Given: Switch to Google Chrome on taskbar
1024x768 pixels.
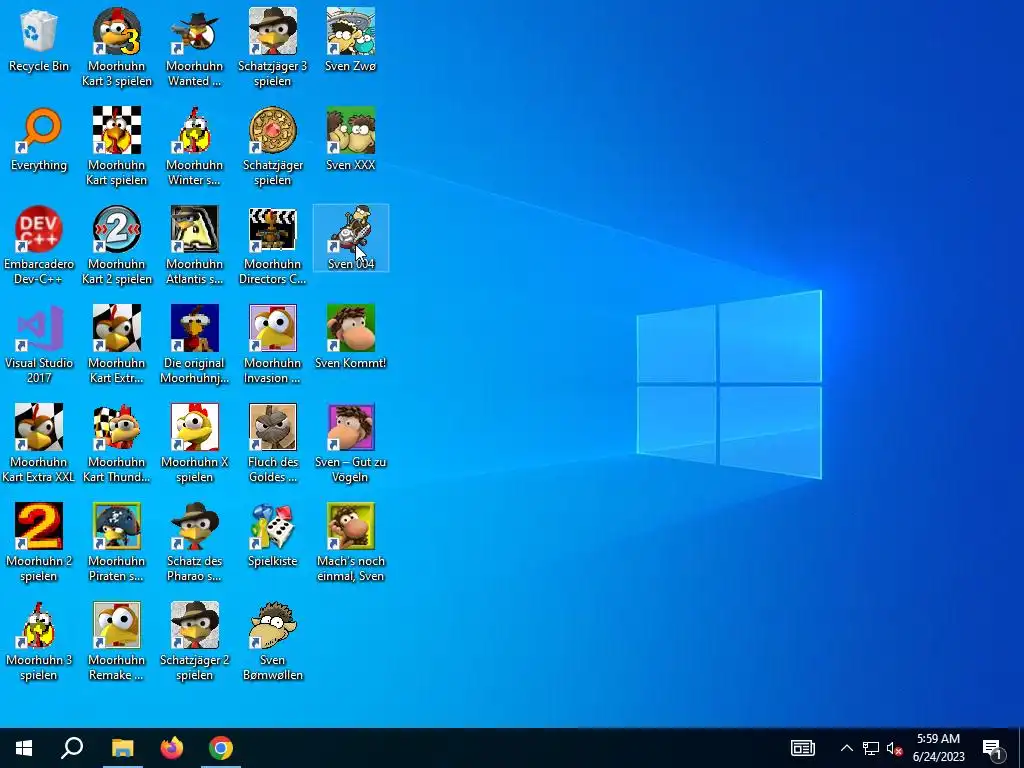Looking at the screenshot, I should coord(221,748).
